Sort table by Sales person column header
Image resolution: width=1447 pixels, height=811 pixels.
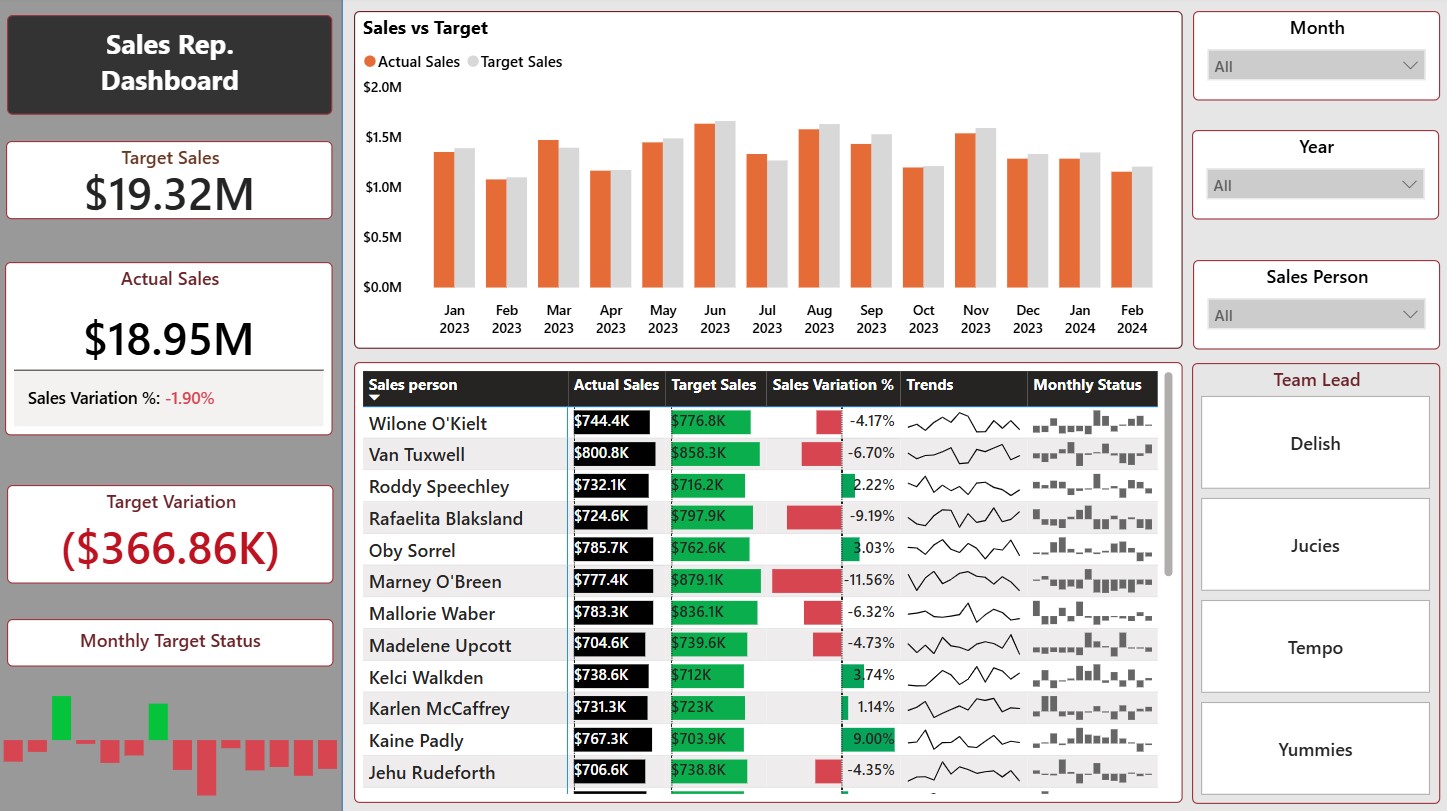[413, 385]
